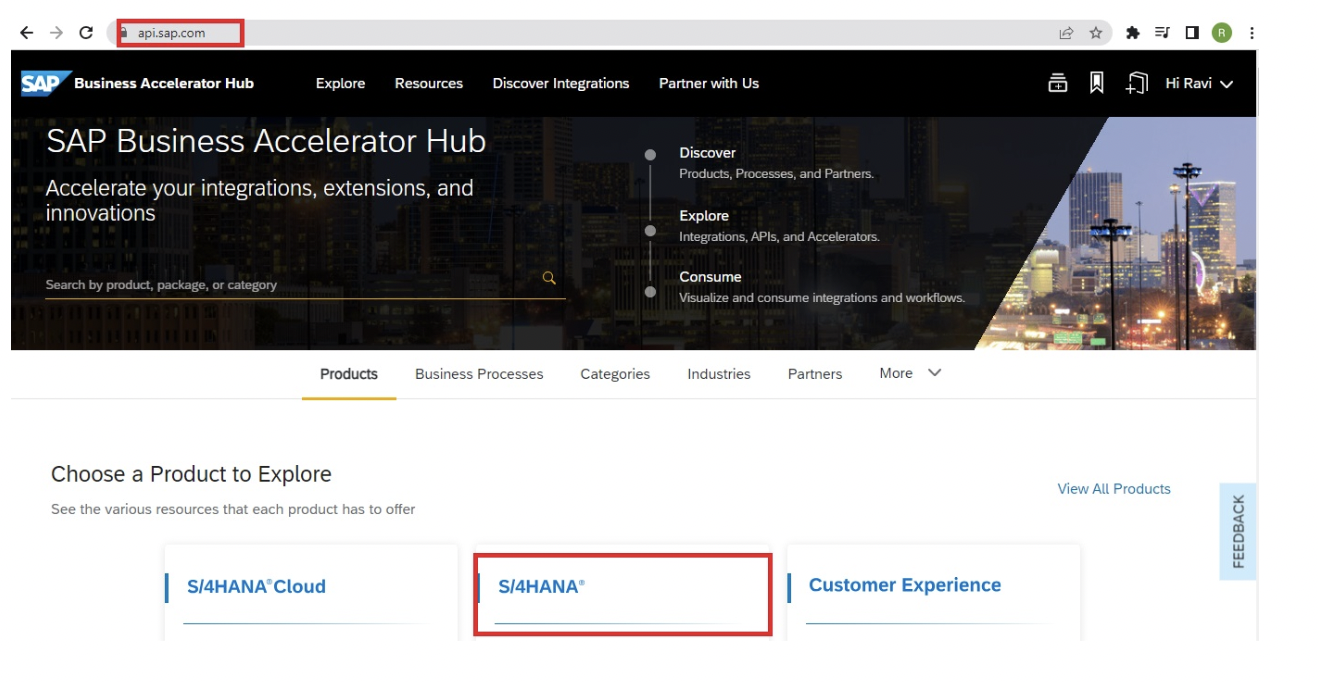The width and height of the screenshot is (1318, 682).
Task: Click the Business Accelerator Hub title
Action: click(164, 83)
